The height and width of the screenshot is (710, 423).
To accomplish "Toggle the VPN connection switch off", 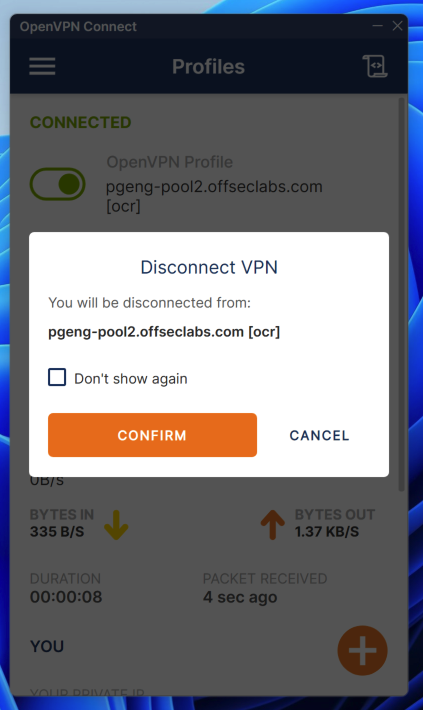I will pyautogui.click(x=58, y=184).
